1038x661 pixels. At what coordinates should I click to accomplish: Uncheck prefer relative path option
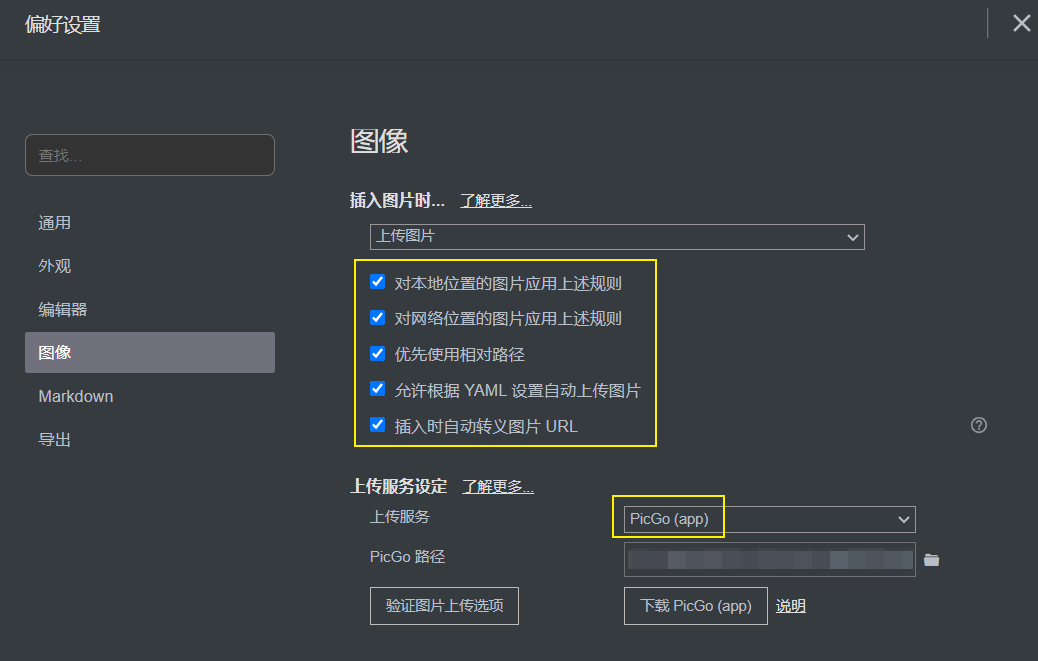(x=378, y=354)
